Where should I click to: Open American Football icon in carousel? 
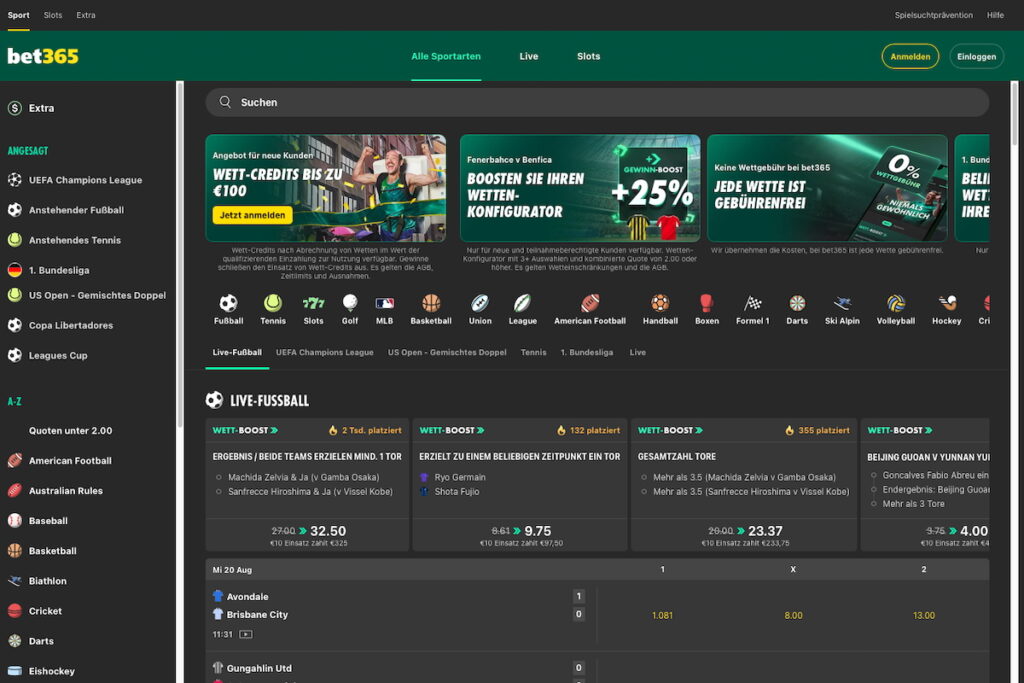click(x=590, y=303)
